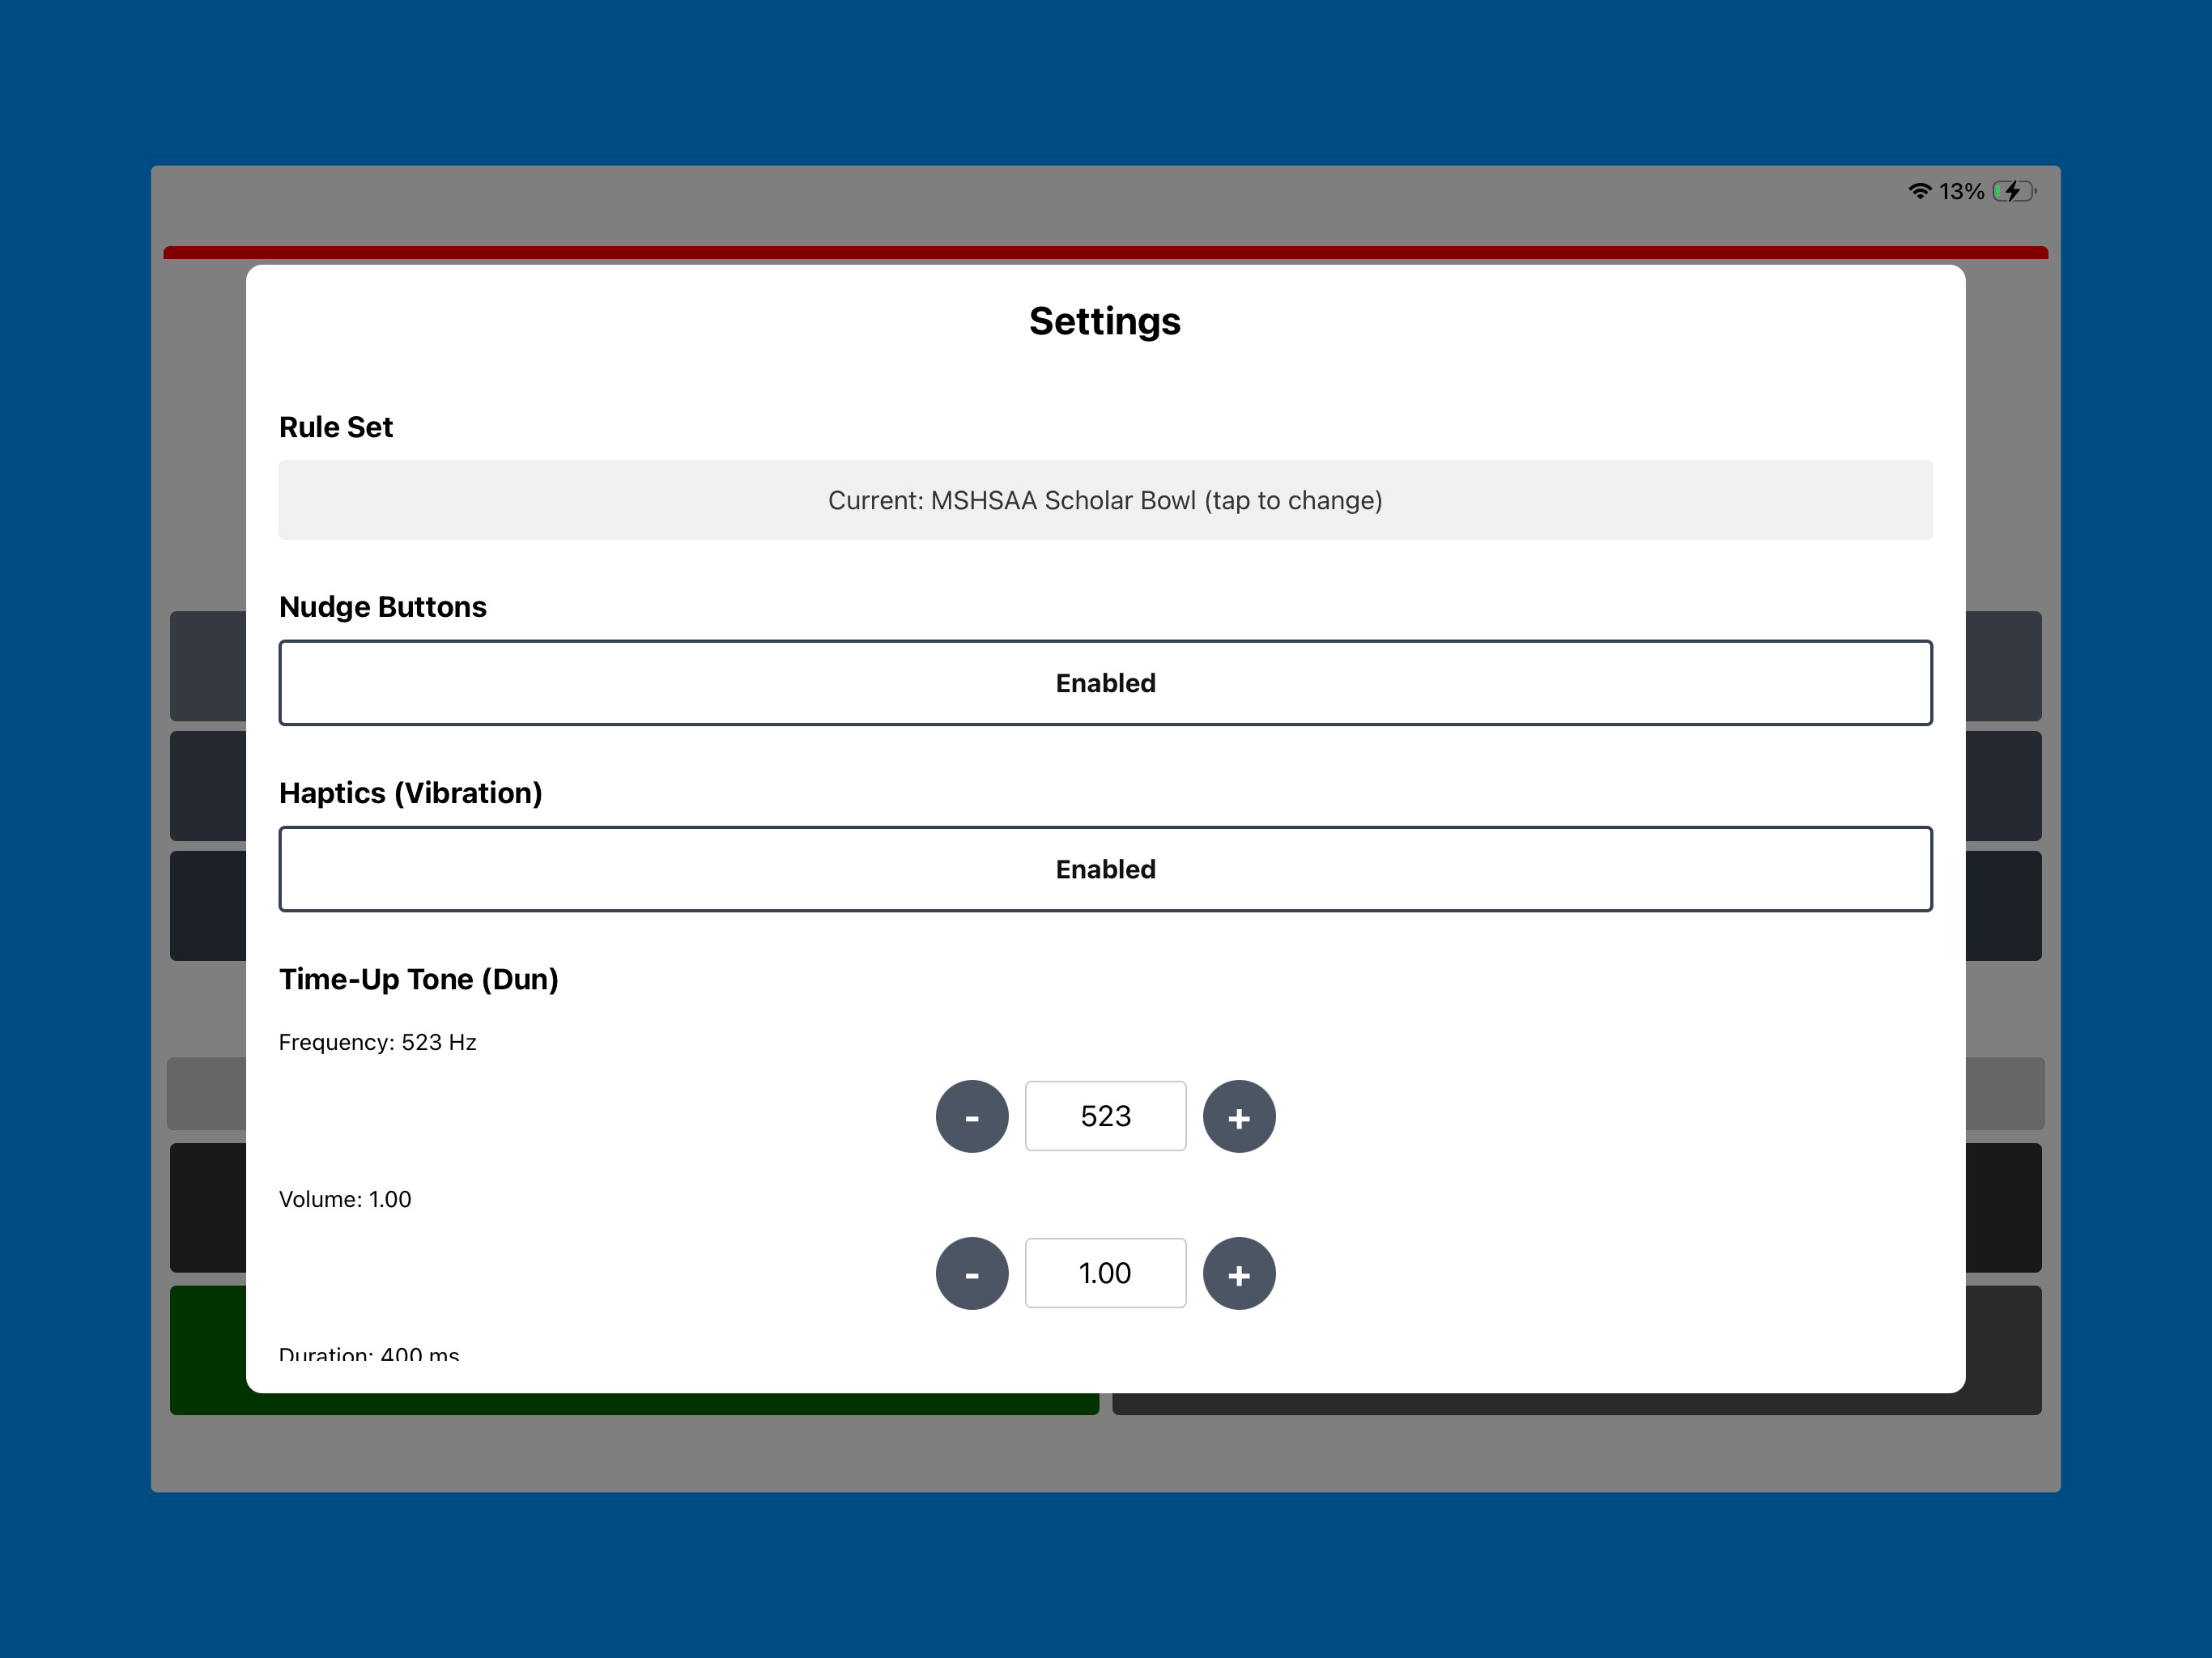
Task: Decrease frequency with the minus button
Action: (972, 1116)
